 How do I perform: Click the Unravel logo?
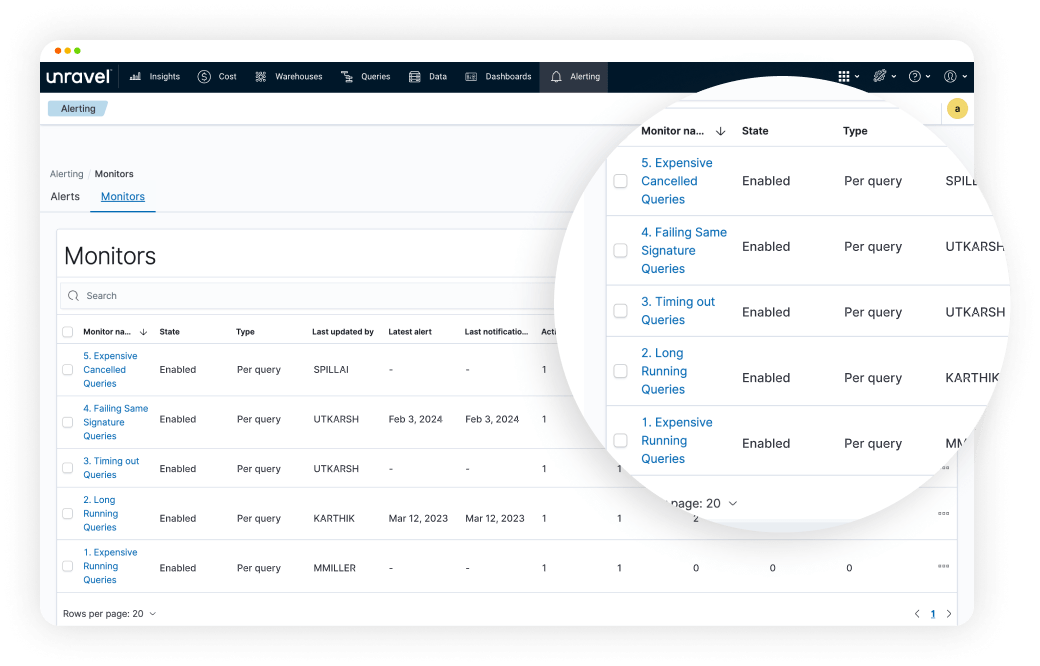[78, 77]
